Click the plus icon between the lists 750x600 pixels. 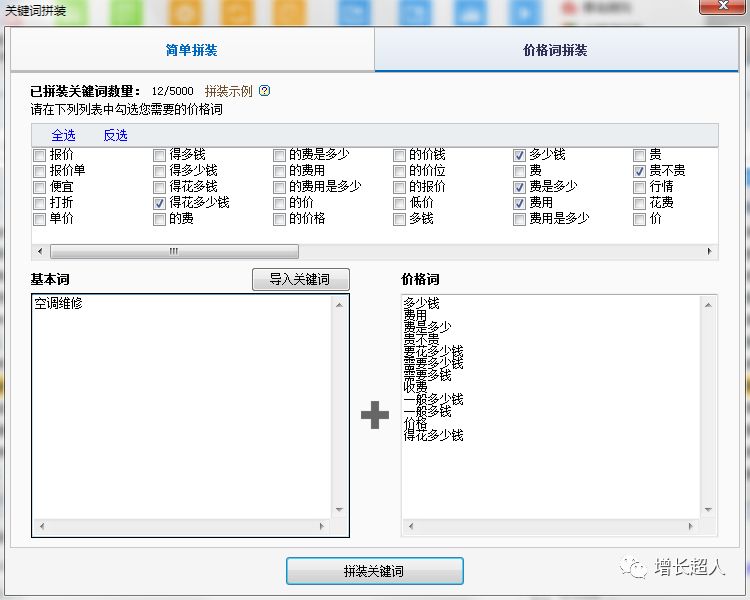tap(375, 415)
